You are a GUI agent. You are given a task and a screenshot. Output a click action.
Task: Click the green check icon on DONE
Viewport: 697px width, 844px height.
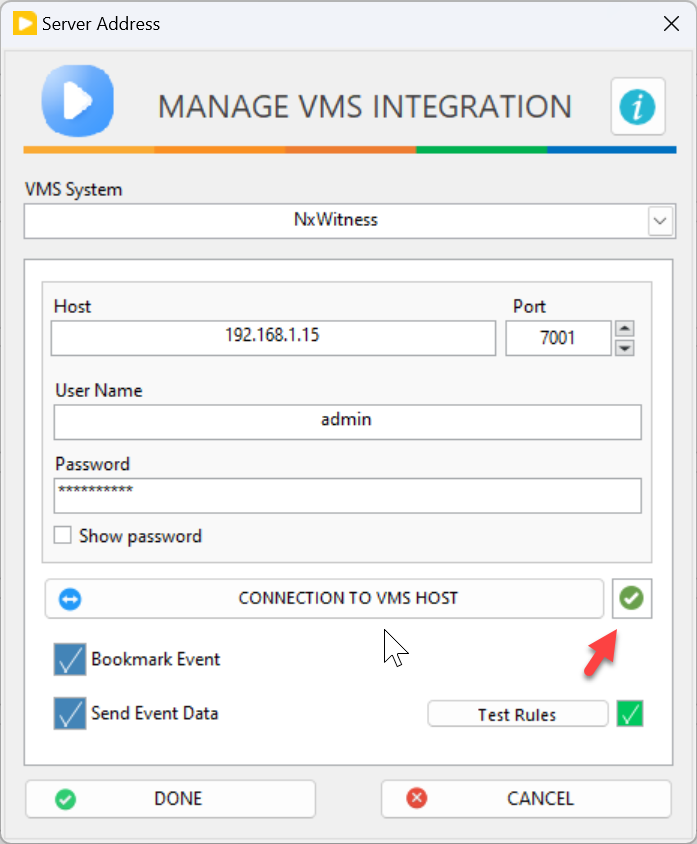[67, 799]
